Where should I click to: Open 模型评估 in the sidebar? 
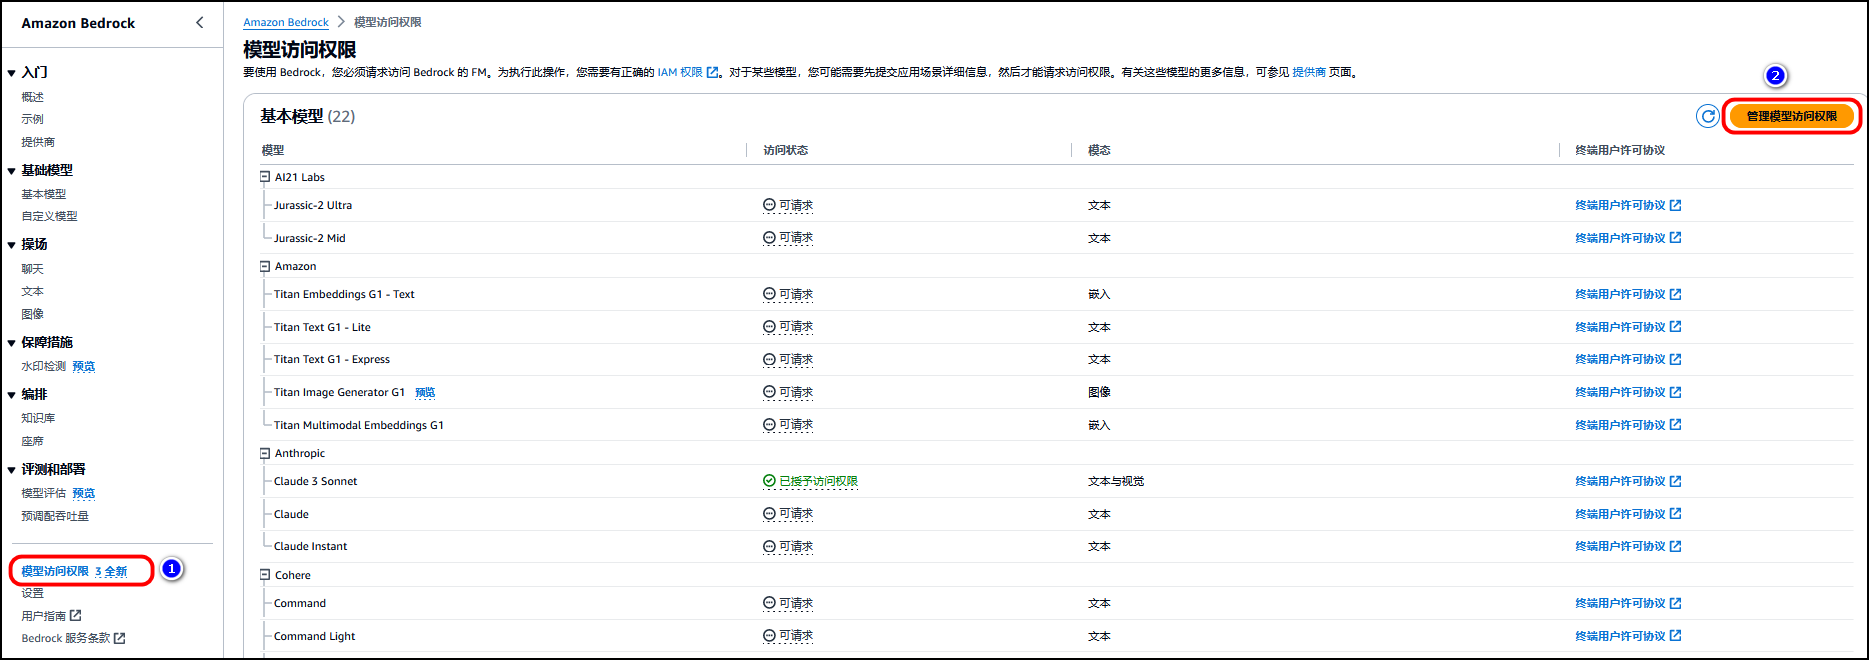coord(44,493)
